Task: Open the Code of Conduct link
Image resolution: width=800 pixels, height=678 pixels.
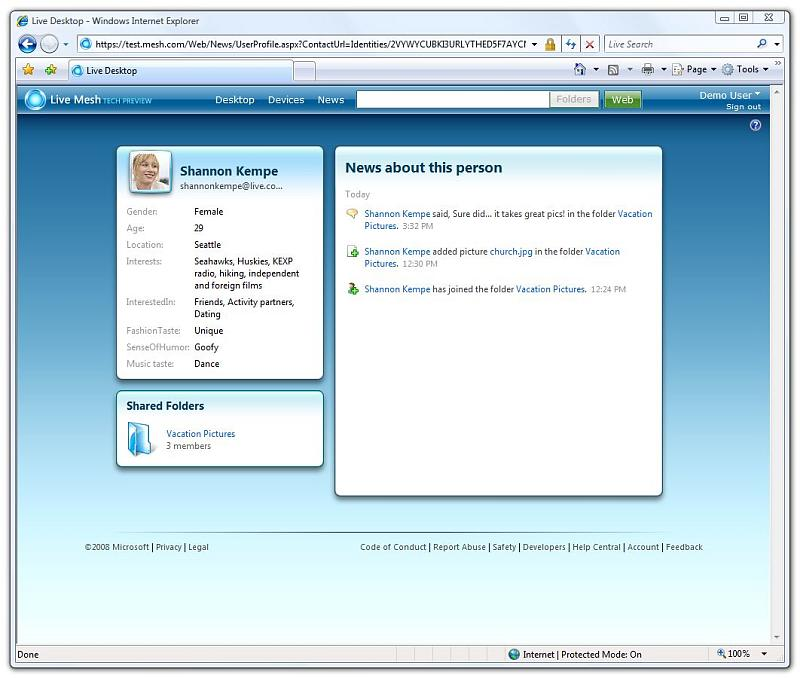Action: [x=393, y=547]
